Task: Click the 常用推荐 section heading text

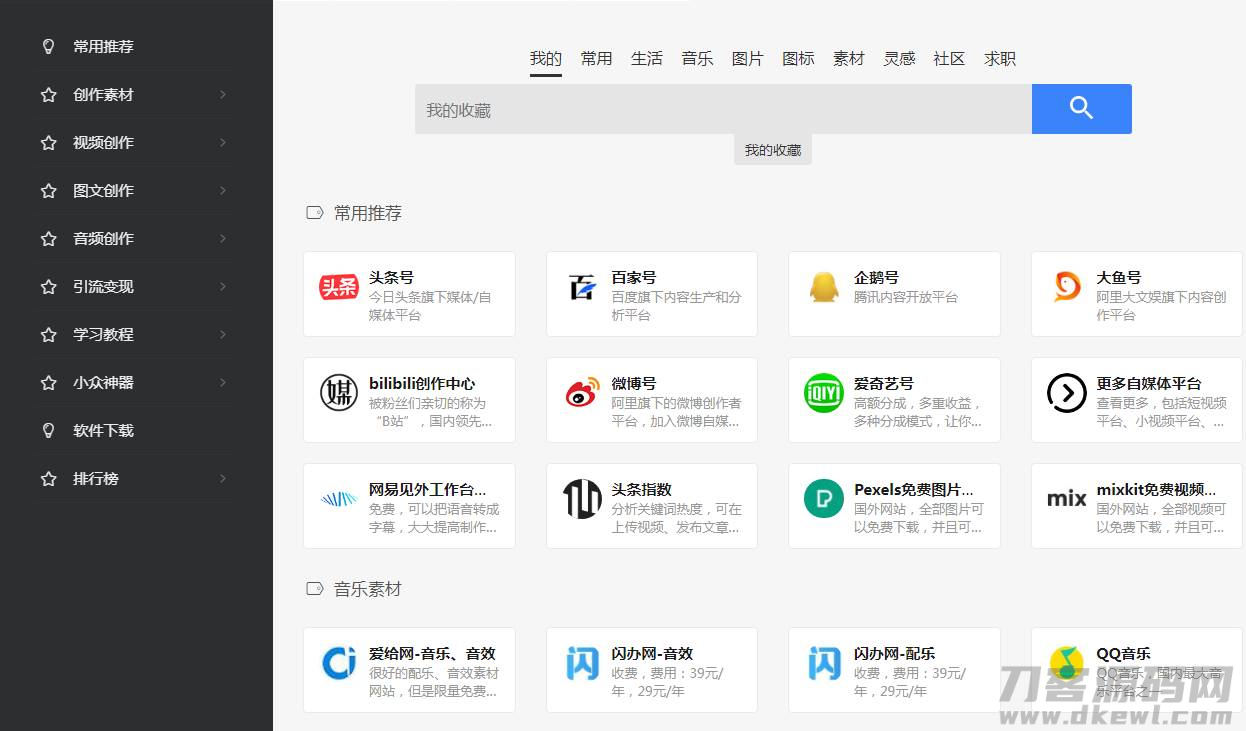Action: [x=368, y=213]
